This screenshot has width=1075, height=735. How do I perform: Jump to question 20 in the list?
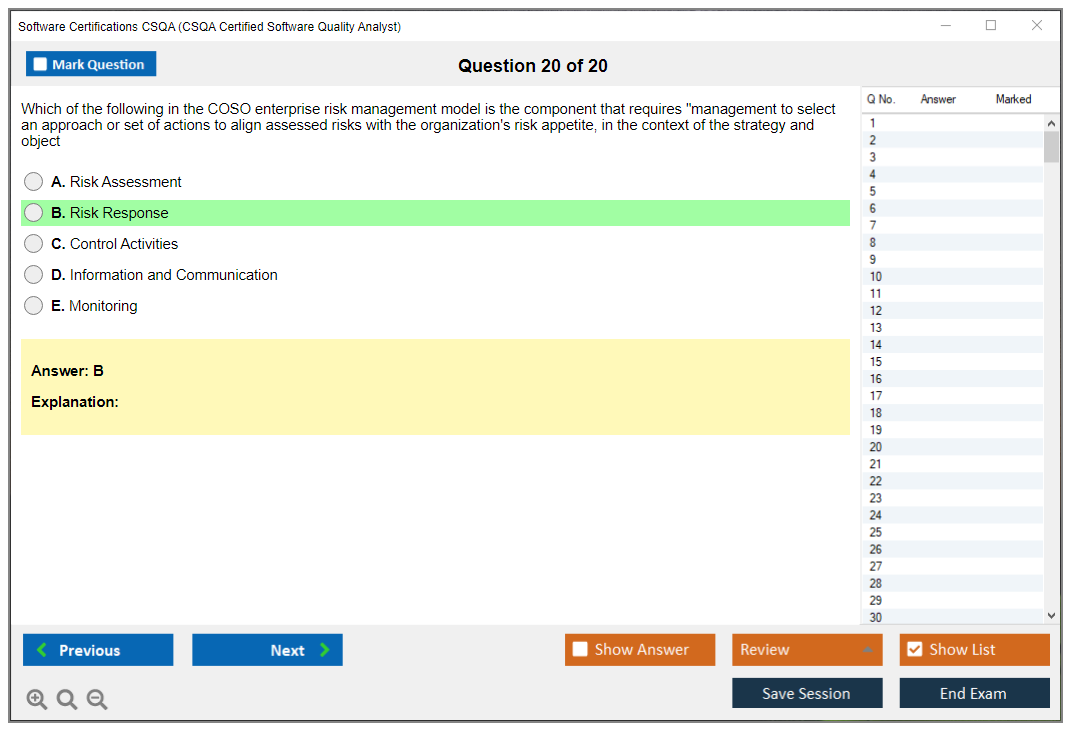(x=876, y=447)
